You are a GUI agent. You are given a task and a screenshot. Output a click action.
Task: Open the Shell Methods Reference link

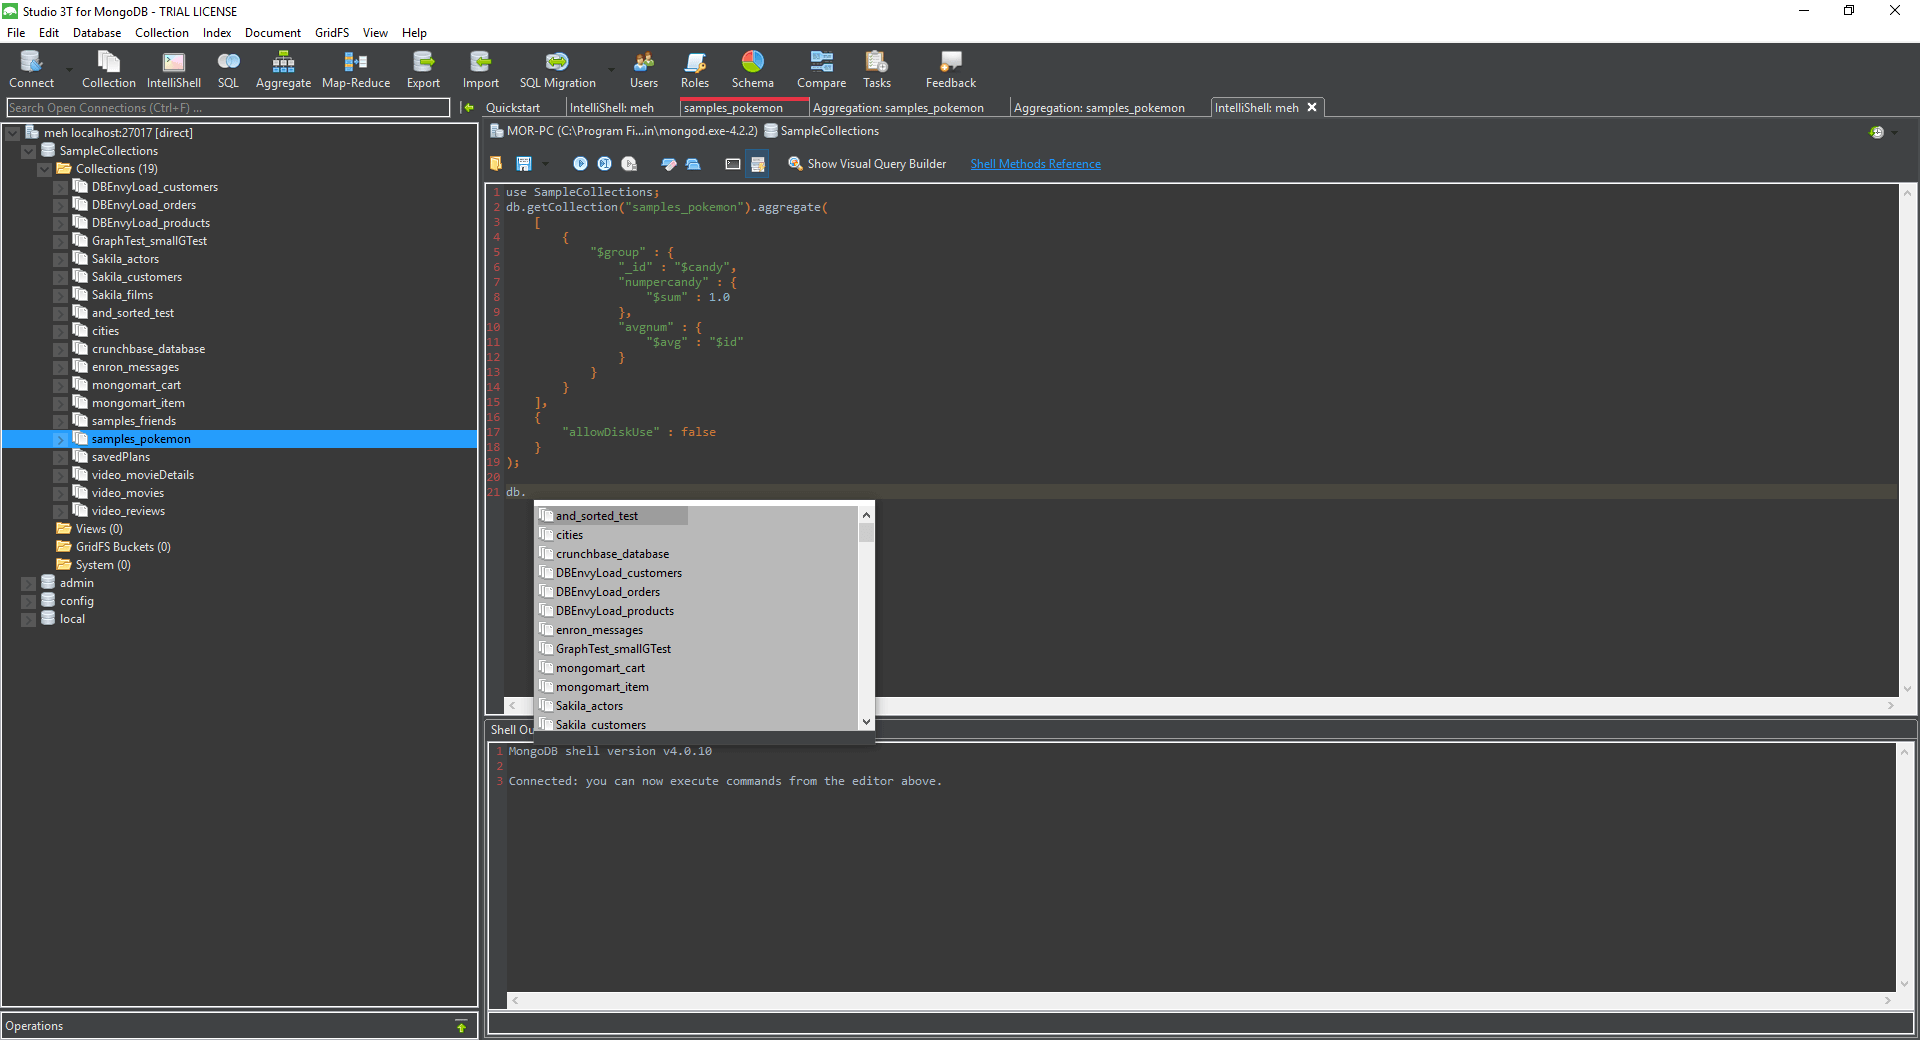pos(1035,164)
